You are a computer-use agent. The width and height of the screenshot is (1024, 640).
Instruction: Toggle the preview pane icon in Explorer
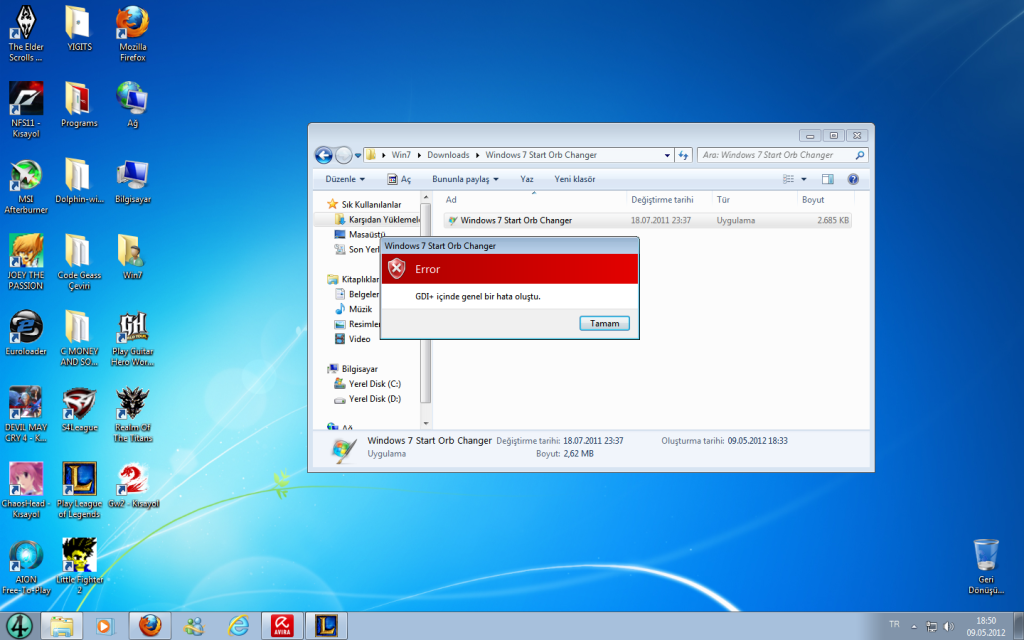click(827, 179)
